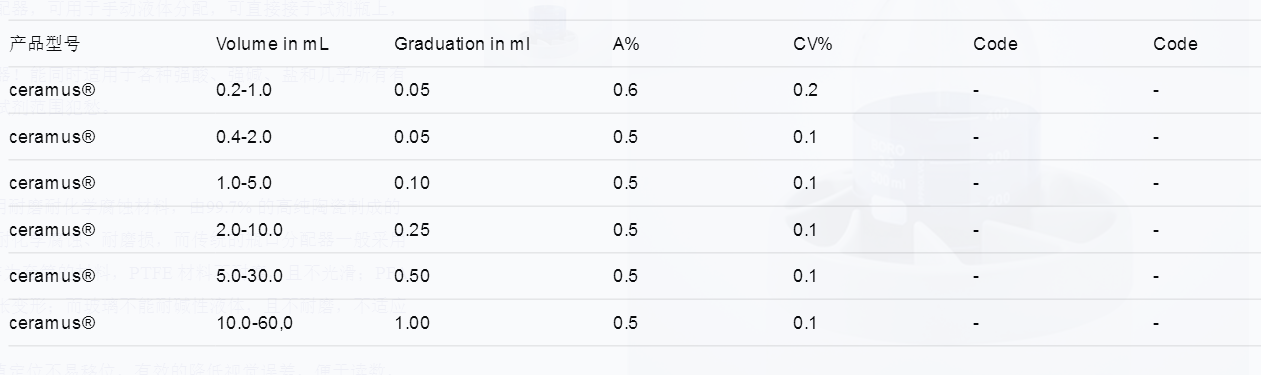Open the ceramus® 0.4-2.0 product row
Screen dimensions: 1261x375
pyautogui.click(x=52, y=137)
